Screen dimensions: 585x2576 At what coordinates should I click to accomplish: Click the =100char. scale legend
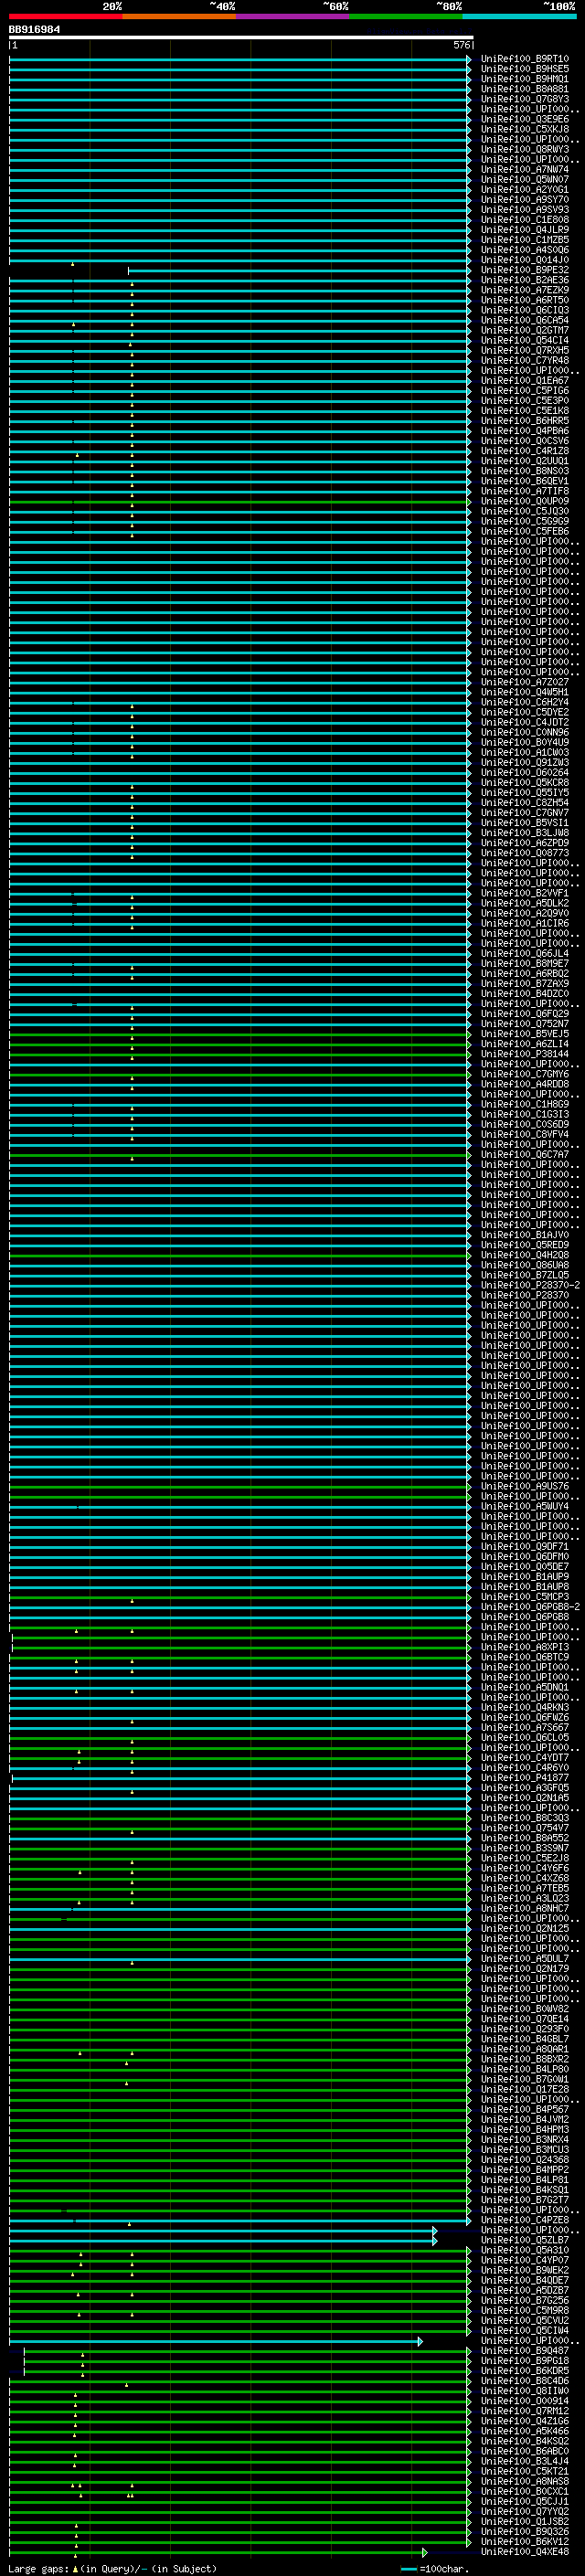pyautogui.click(x=436, y=2568)
